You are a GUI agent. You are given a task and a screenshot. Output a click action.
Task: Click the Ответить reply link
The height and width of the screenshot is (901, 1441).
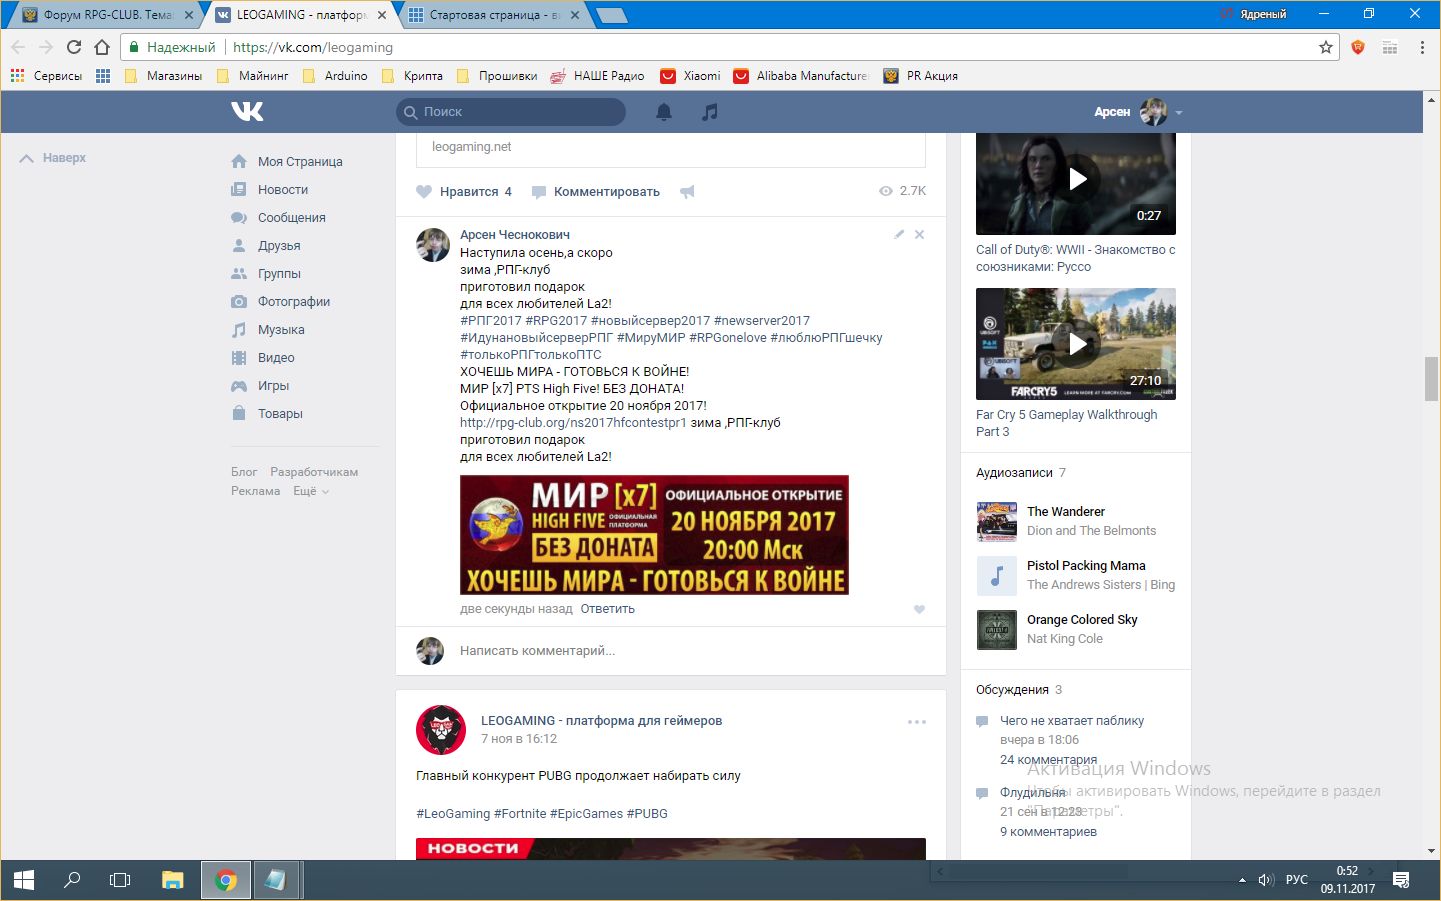pos(607,609)
